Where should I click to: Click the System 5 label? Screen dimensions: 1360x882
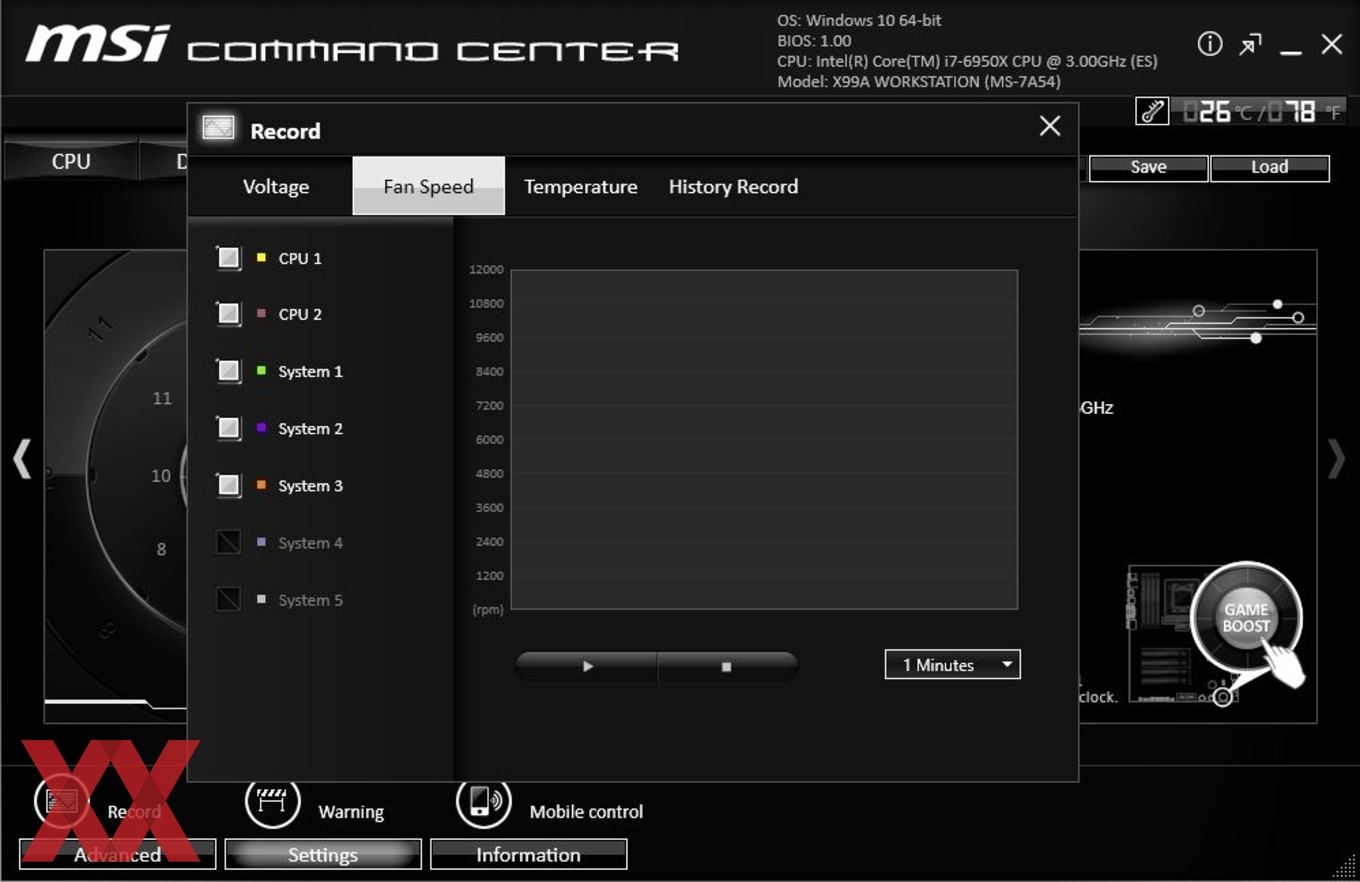[310, 600]
